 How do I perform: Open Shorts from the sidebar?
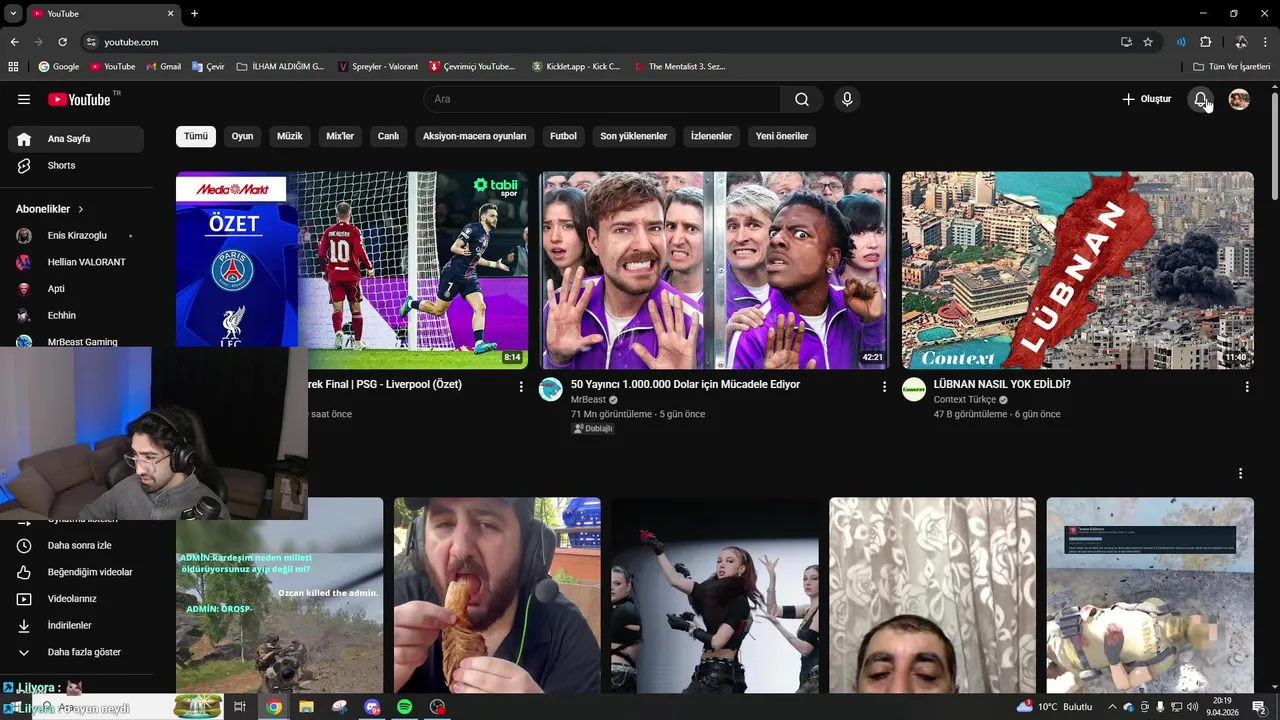[x=76, y=165]
